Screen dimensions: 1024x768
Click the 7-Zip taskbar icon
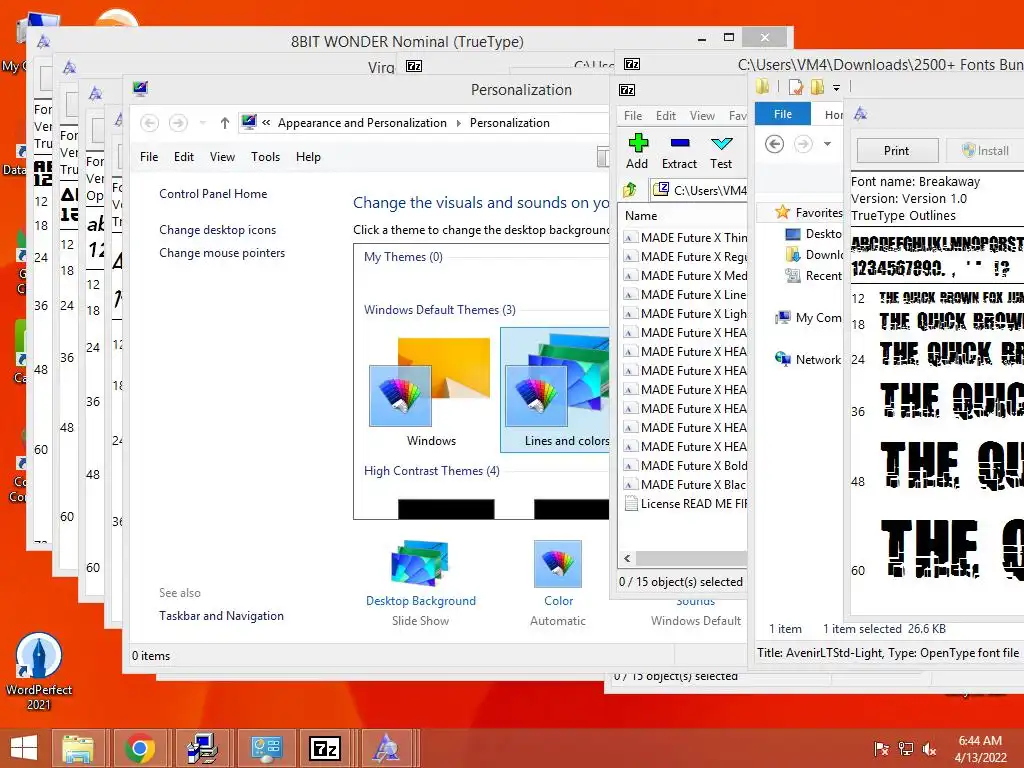tap(325, 748)
